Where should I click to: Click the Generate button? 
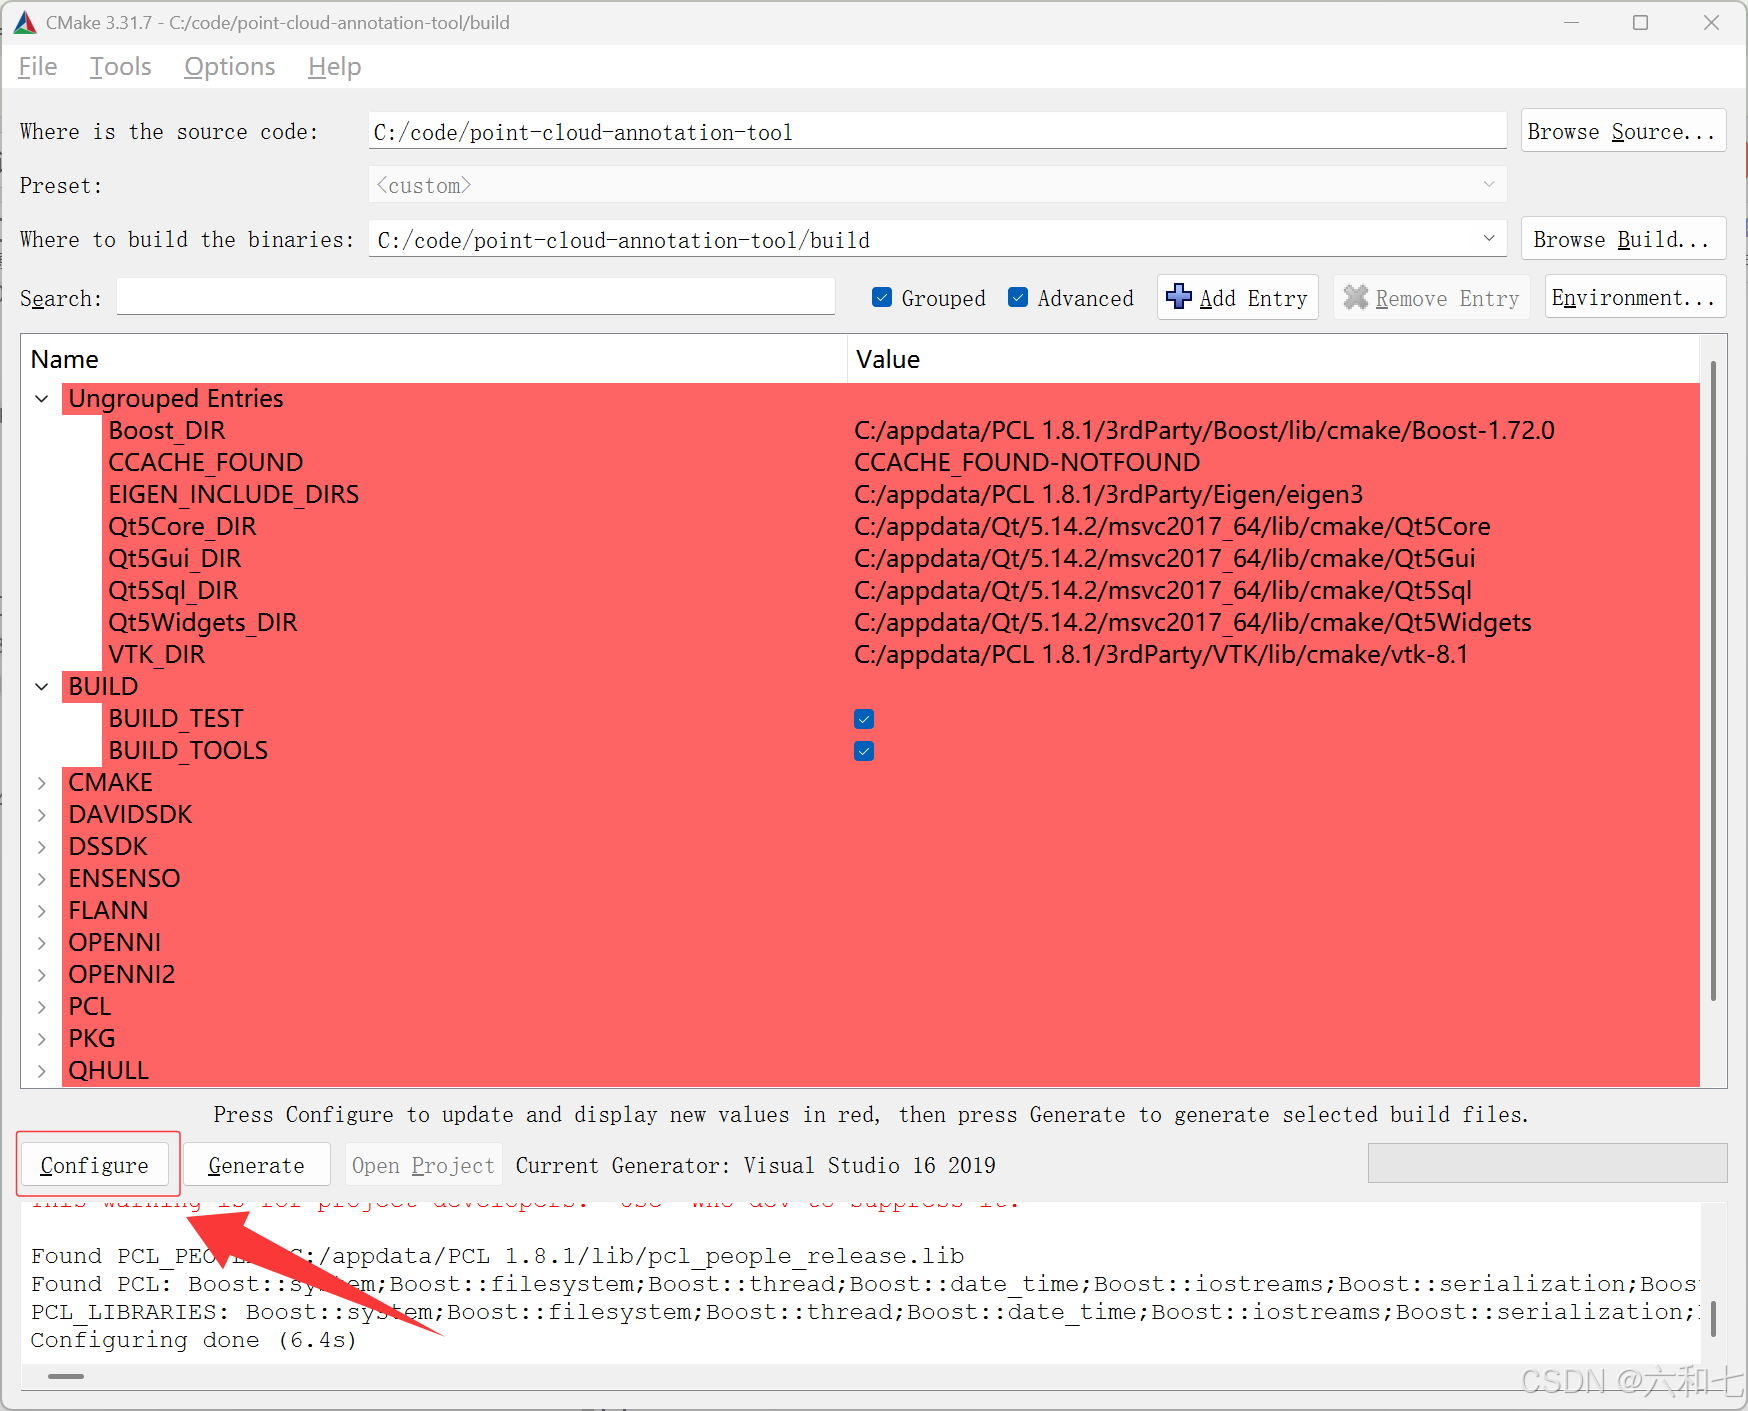tap(257, 1165)
